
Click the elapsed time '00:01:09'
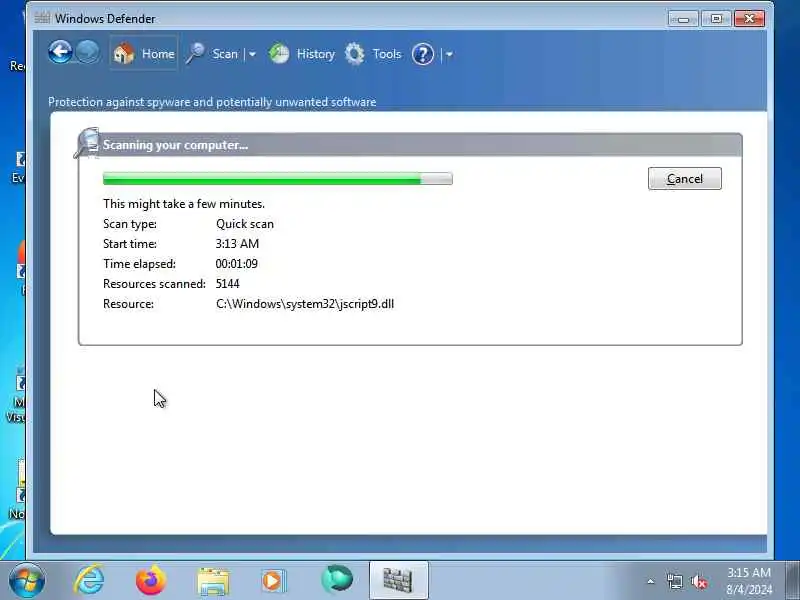tap(237, 264)
